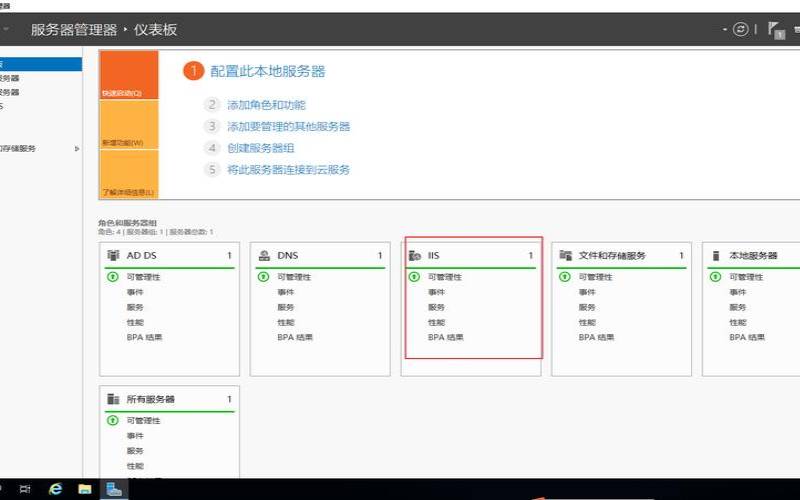Click the 添加角色和功能 link
The image size is (800, 500).
click(266, 105)
